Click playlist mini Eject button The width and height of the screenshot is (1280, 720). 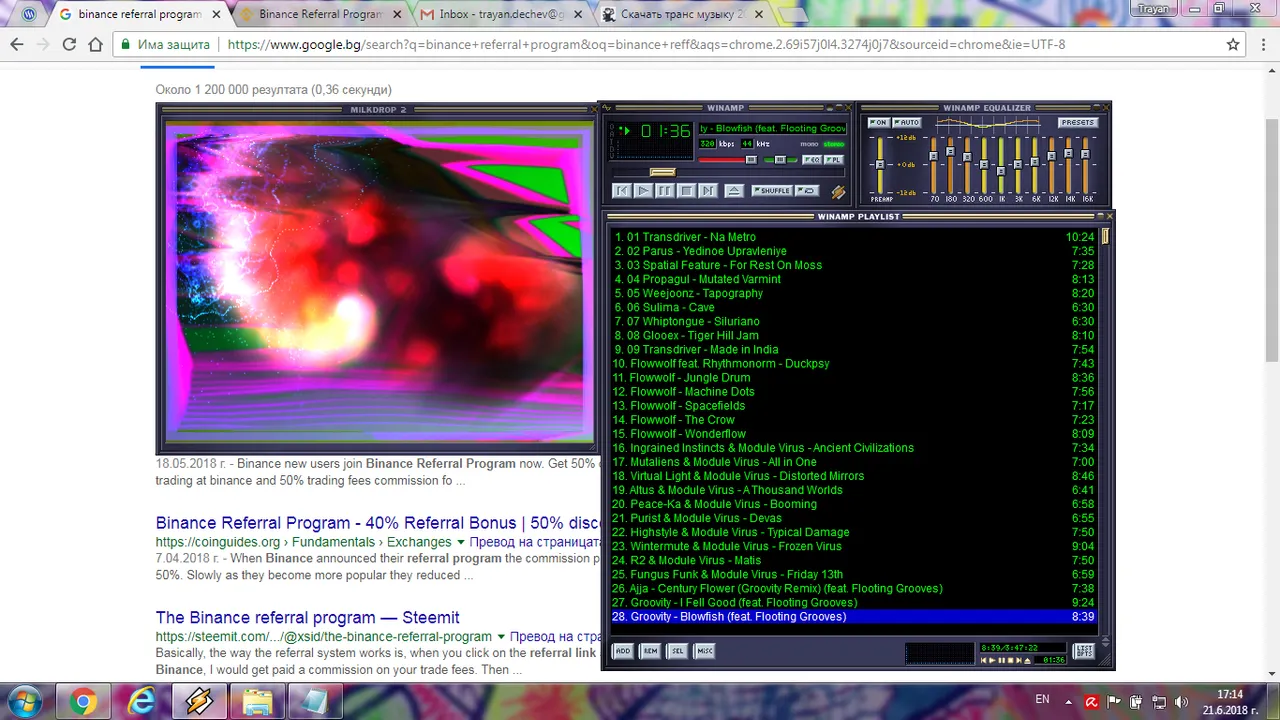[1027, 661]
